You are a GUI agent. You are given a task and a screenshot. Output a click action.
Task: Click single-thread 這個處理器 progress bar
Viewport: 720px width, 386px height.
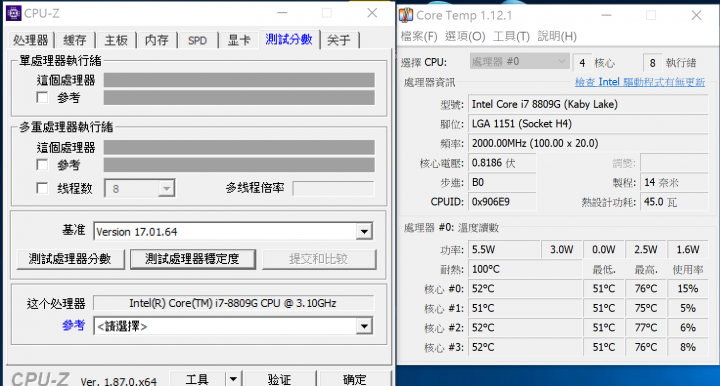point(239,80)
